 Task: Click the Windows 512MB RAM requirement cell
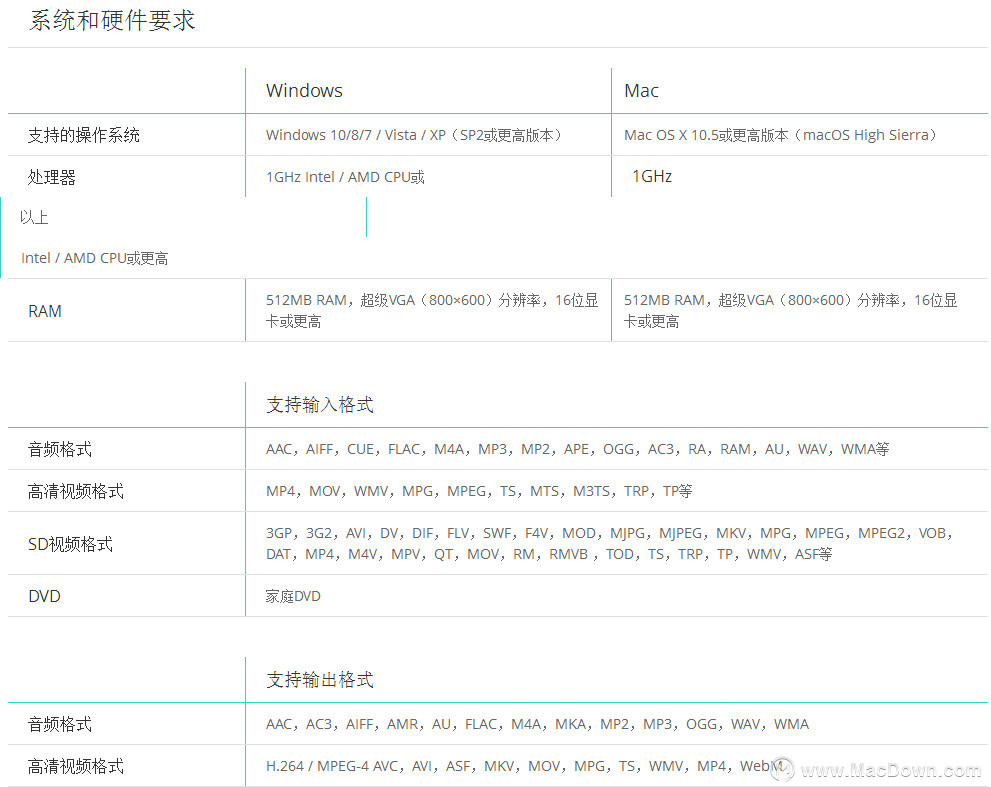coord(432,310)
